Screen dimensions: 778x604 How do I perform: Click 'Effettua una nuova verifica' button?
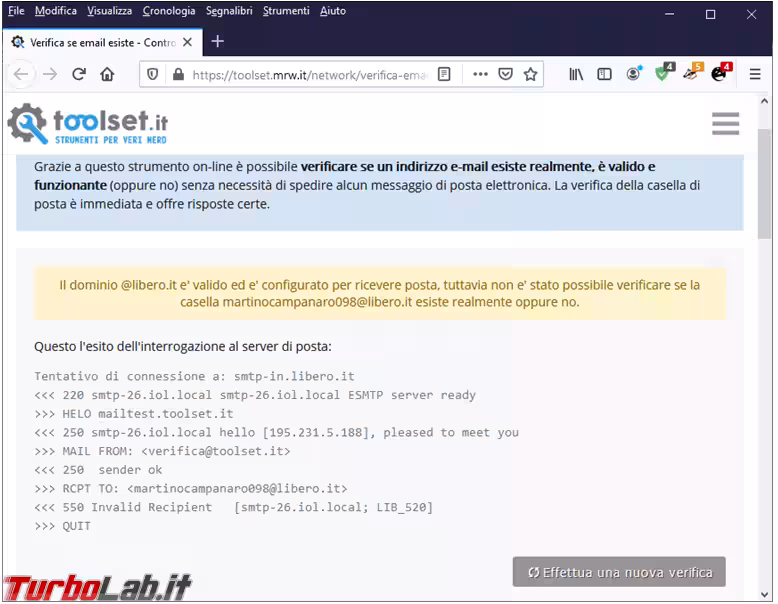(x=619, y=572)
